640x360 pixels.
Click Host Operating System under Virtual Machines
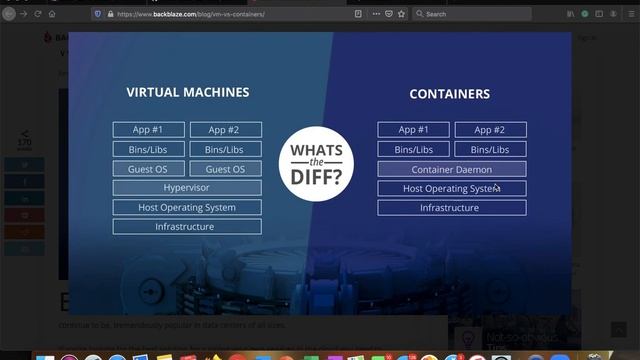click(187, 207)
